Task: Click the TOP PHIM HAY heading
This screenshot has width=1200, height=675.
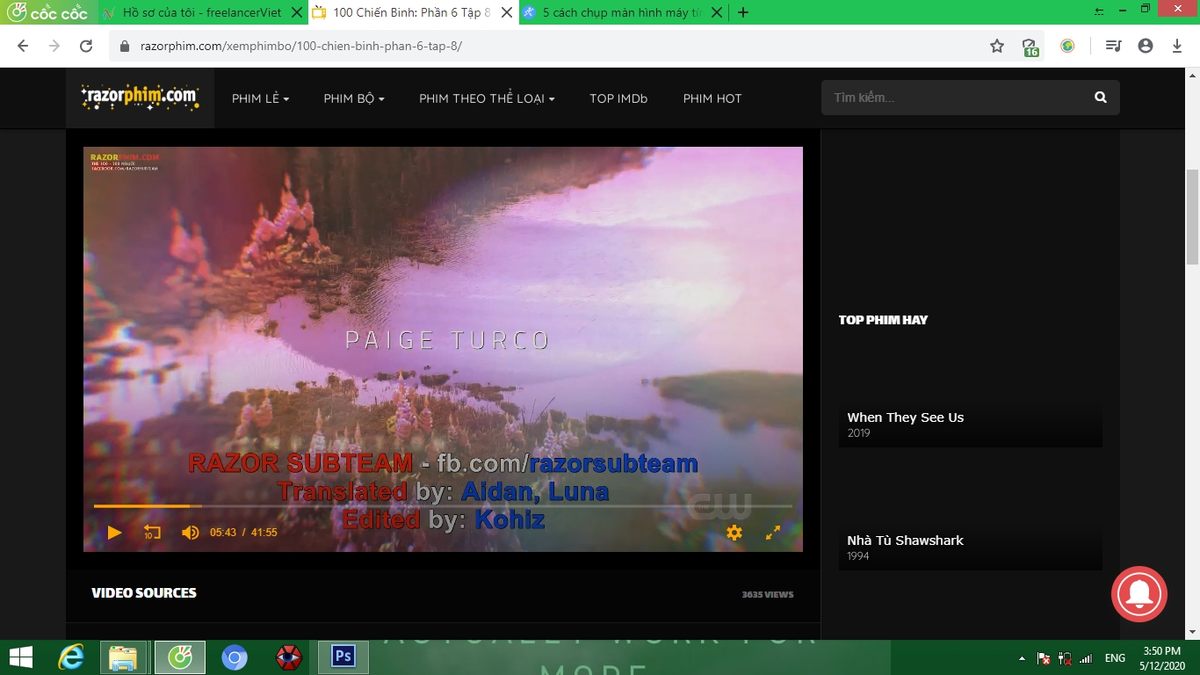Action: (x=883, y=320)
